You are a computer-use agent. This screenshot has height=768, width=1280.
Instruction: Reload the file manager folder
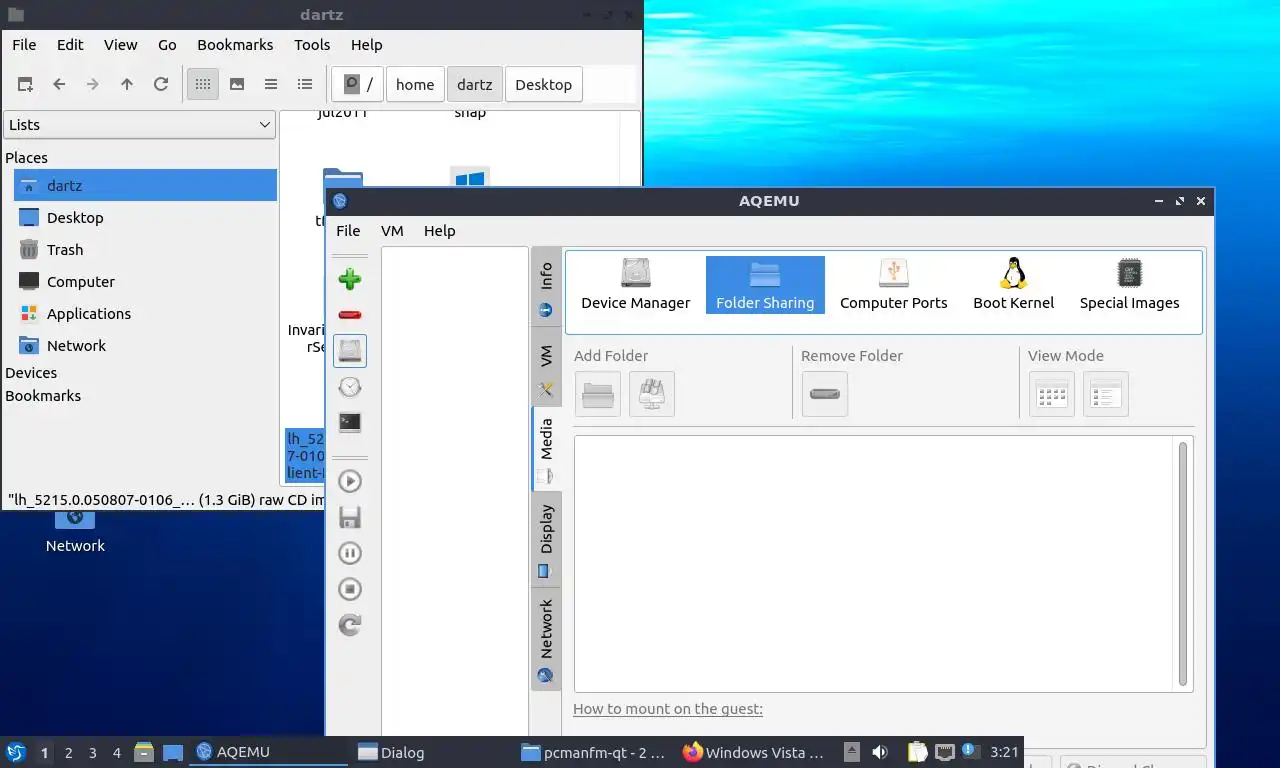(161, 84)
